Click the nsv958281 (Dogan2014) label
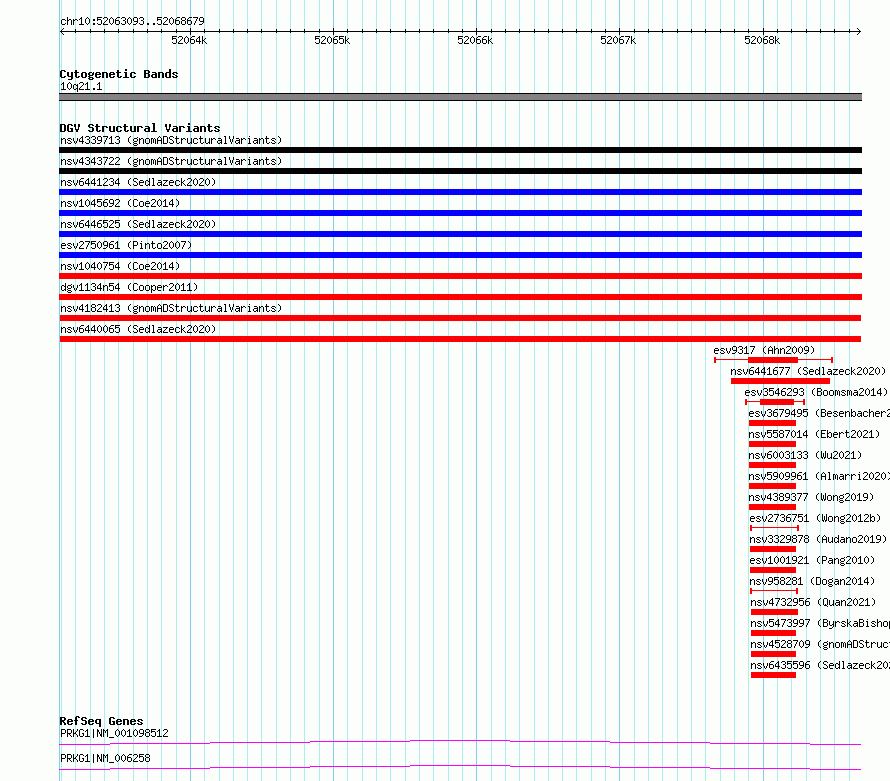 point(812,581)
